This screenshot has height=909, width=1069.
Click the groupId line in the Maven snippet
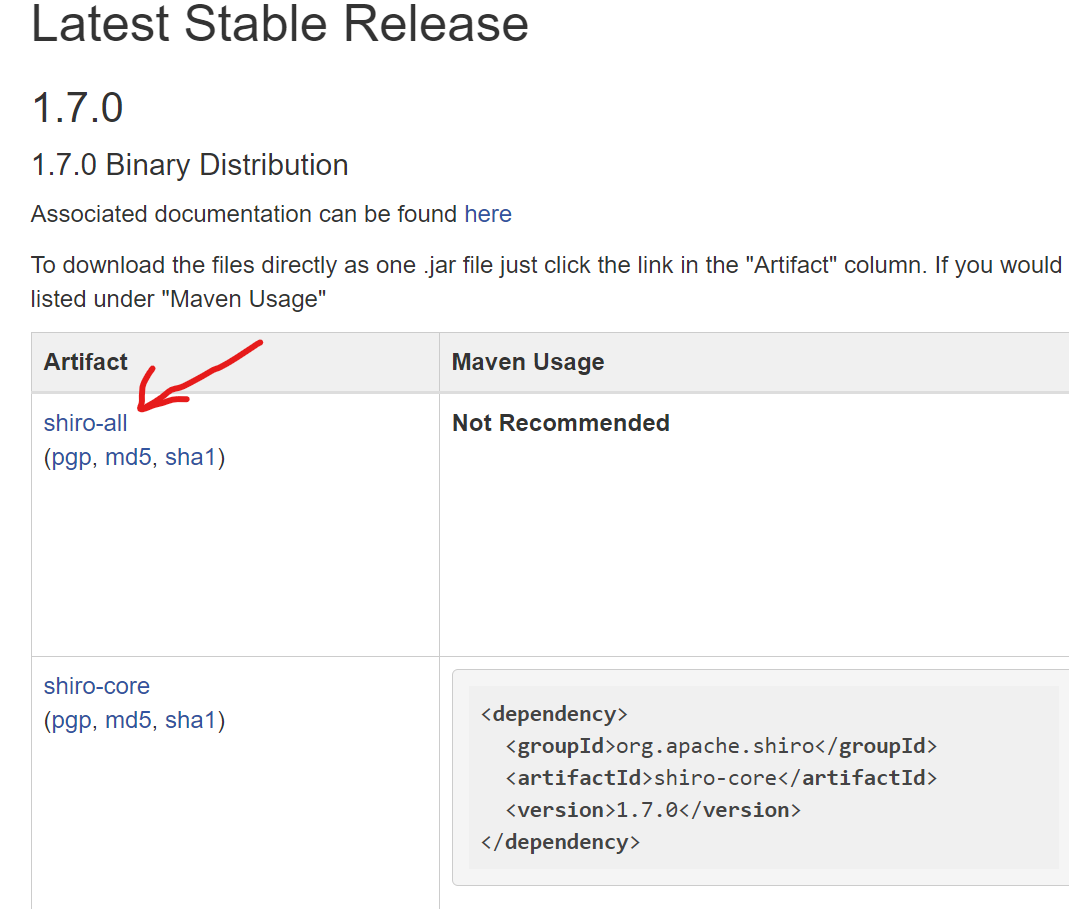(x=721, y=746)
